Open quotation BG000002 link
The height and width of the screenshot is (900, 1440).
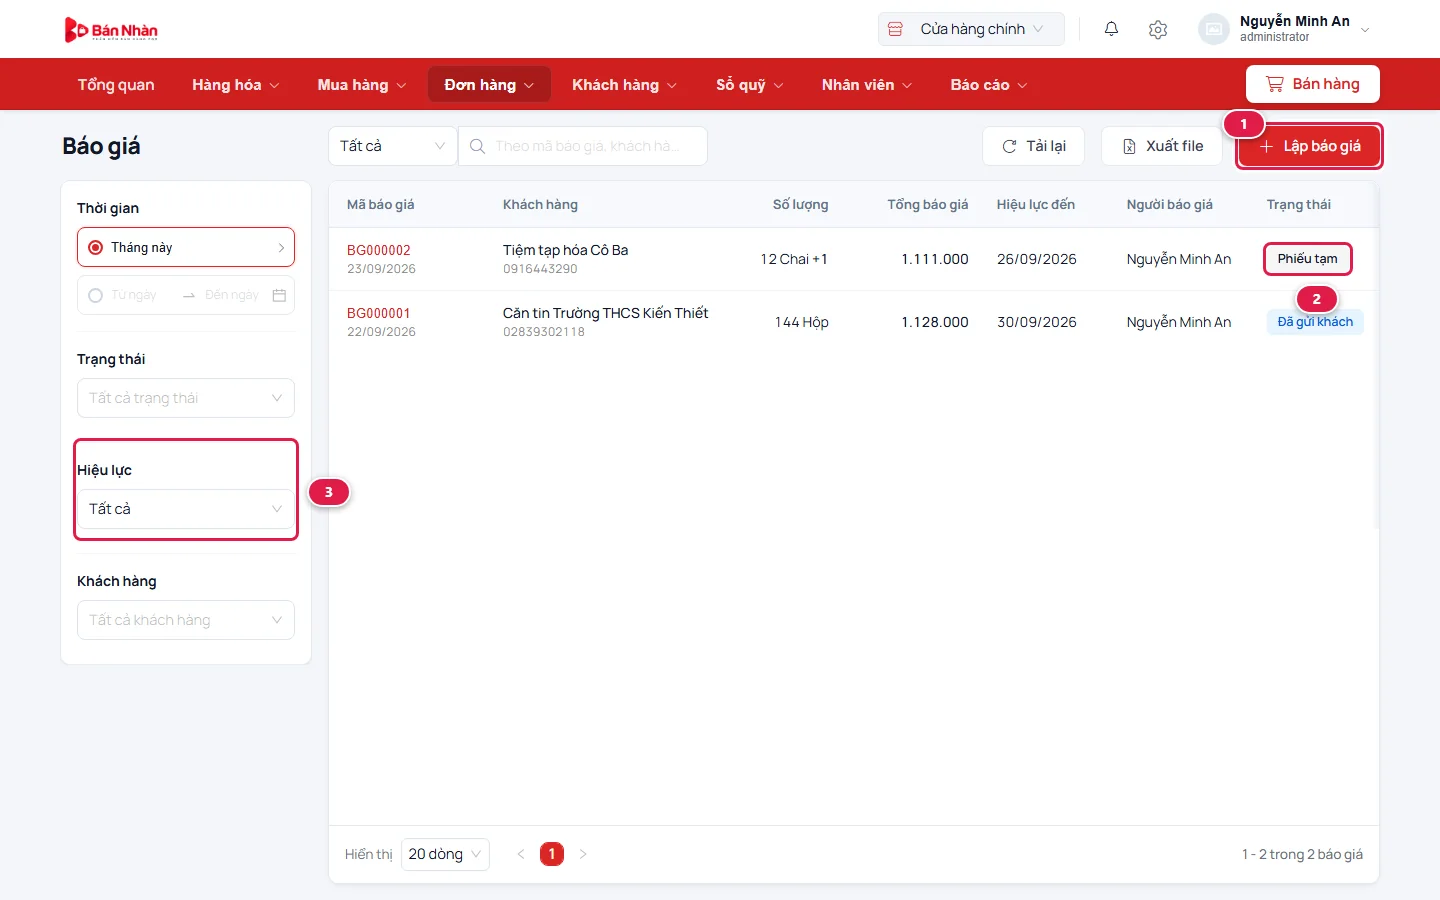[x=379, y=250]
